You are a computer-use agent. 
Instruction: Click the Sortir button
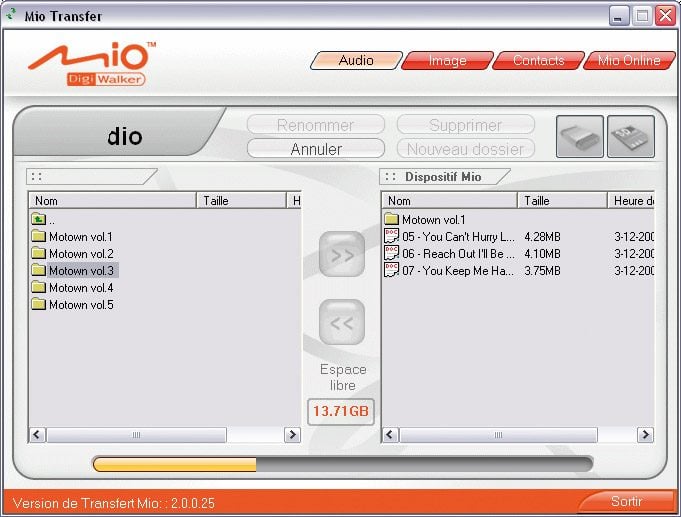[626, 501]
